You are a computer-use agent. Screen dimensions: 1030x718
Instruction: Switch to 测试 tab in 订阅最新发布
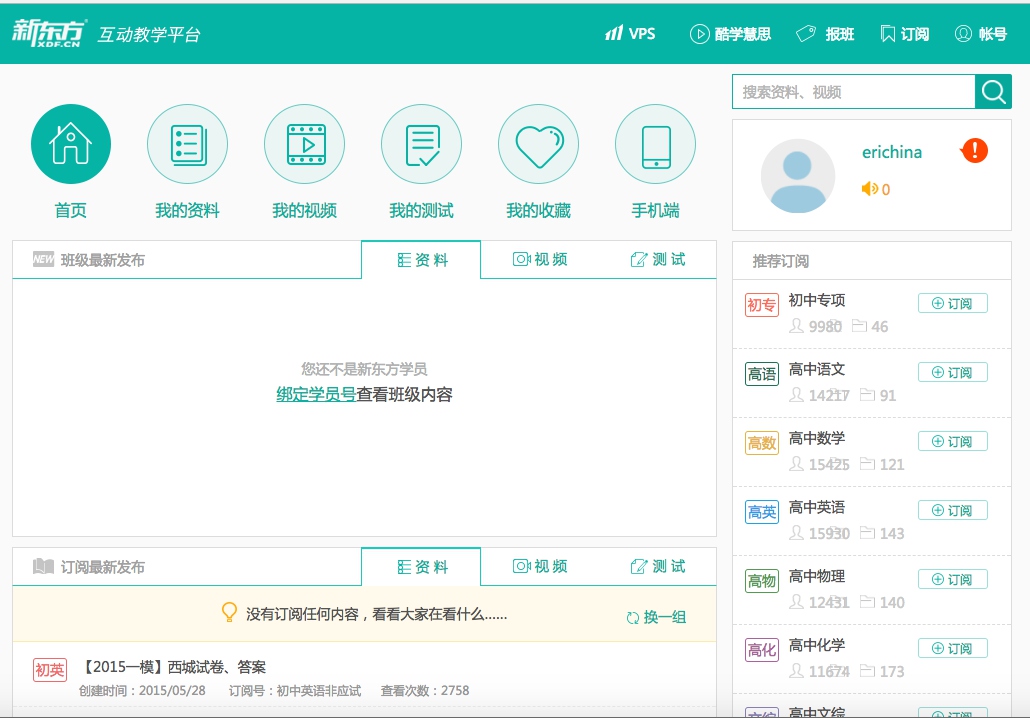pyautogui.click(x=658, y=567)
